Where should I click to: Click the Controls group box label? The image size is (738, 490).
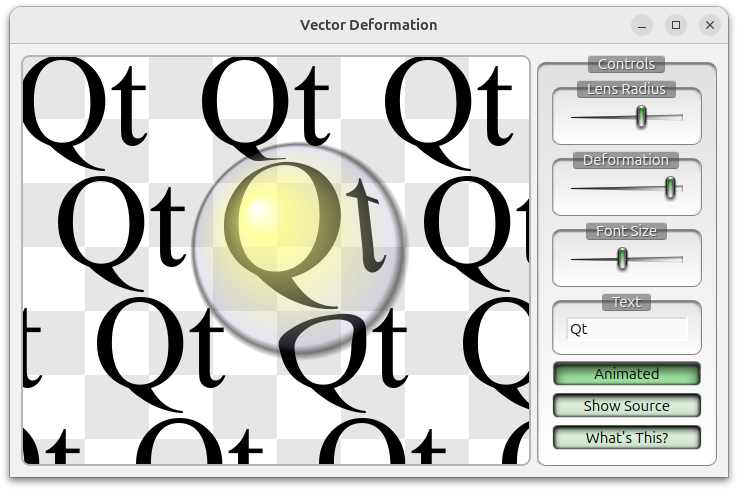click(627, 64)
